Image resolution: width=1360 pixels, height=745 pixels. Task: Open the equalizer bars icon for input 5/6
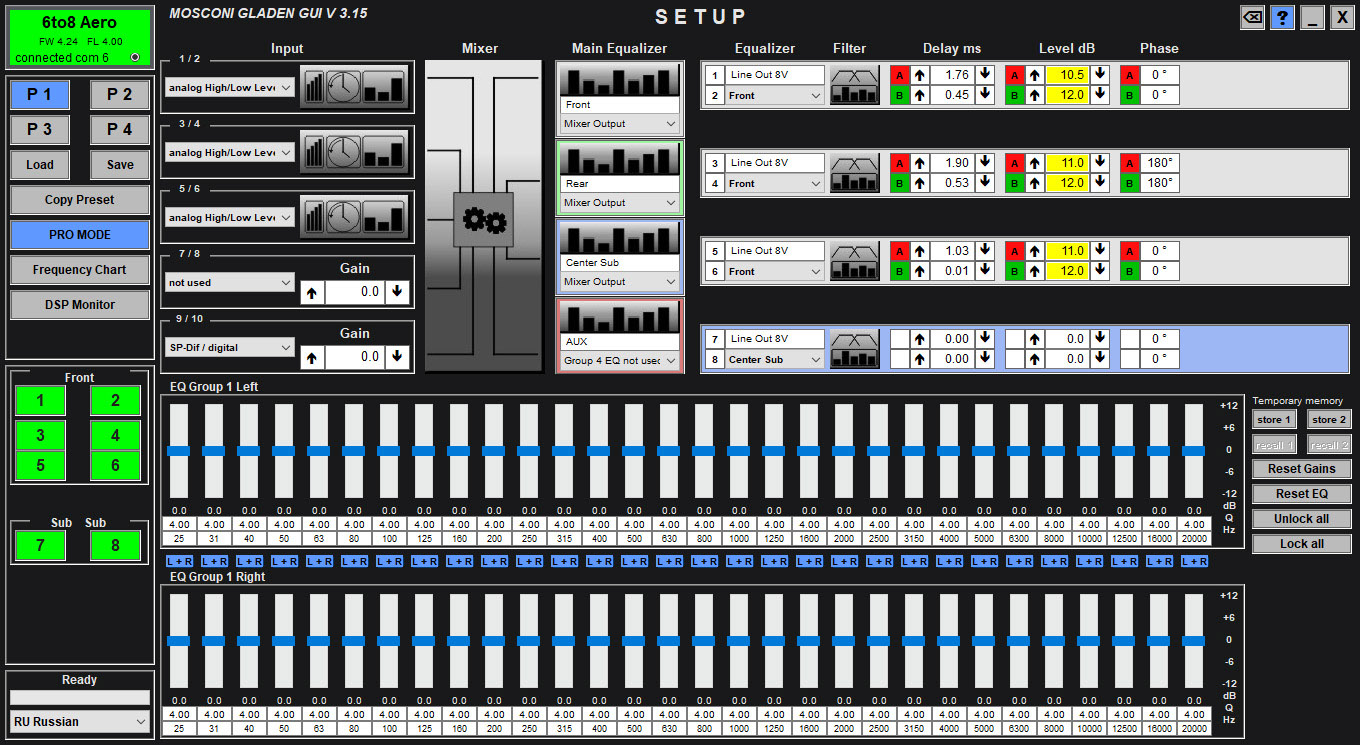pos(384,217)
